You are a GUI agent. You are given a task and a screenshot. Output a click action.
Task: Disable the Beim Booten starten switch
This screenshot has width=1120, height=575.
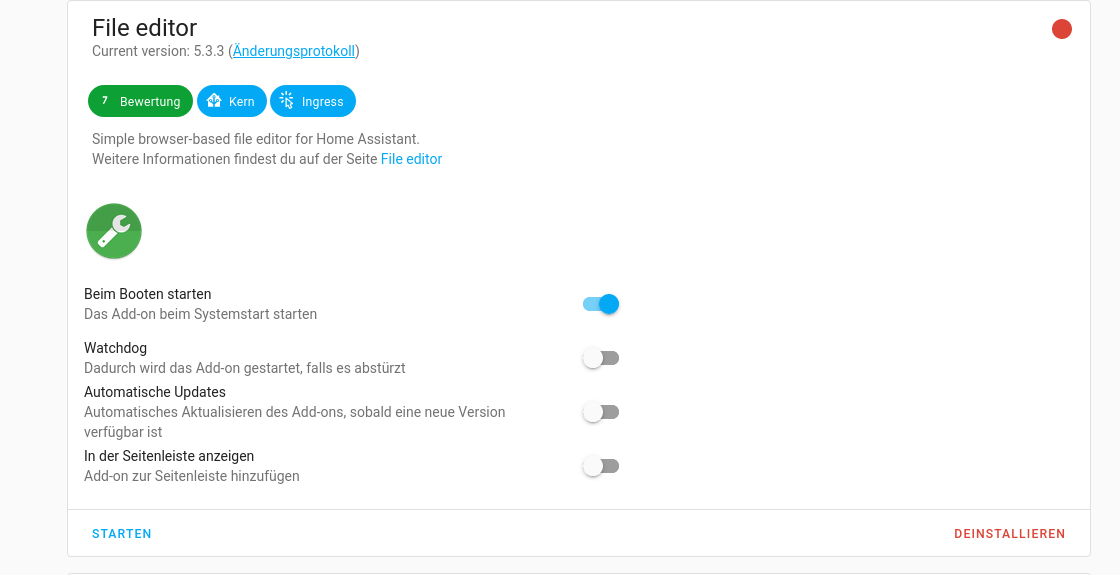pos(601,304)
